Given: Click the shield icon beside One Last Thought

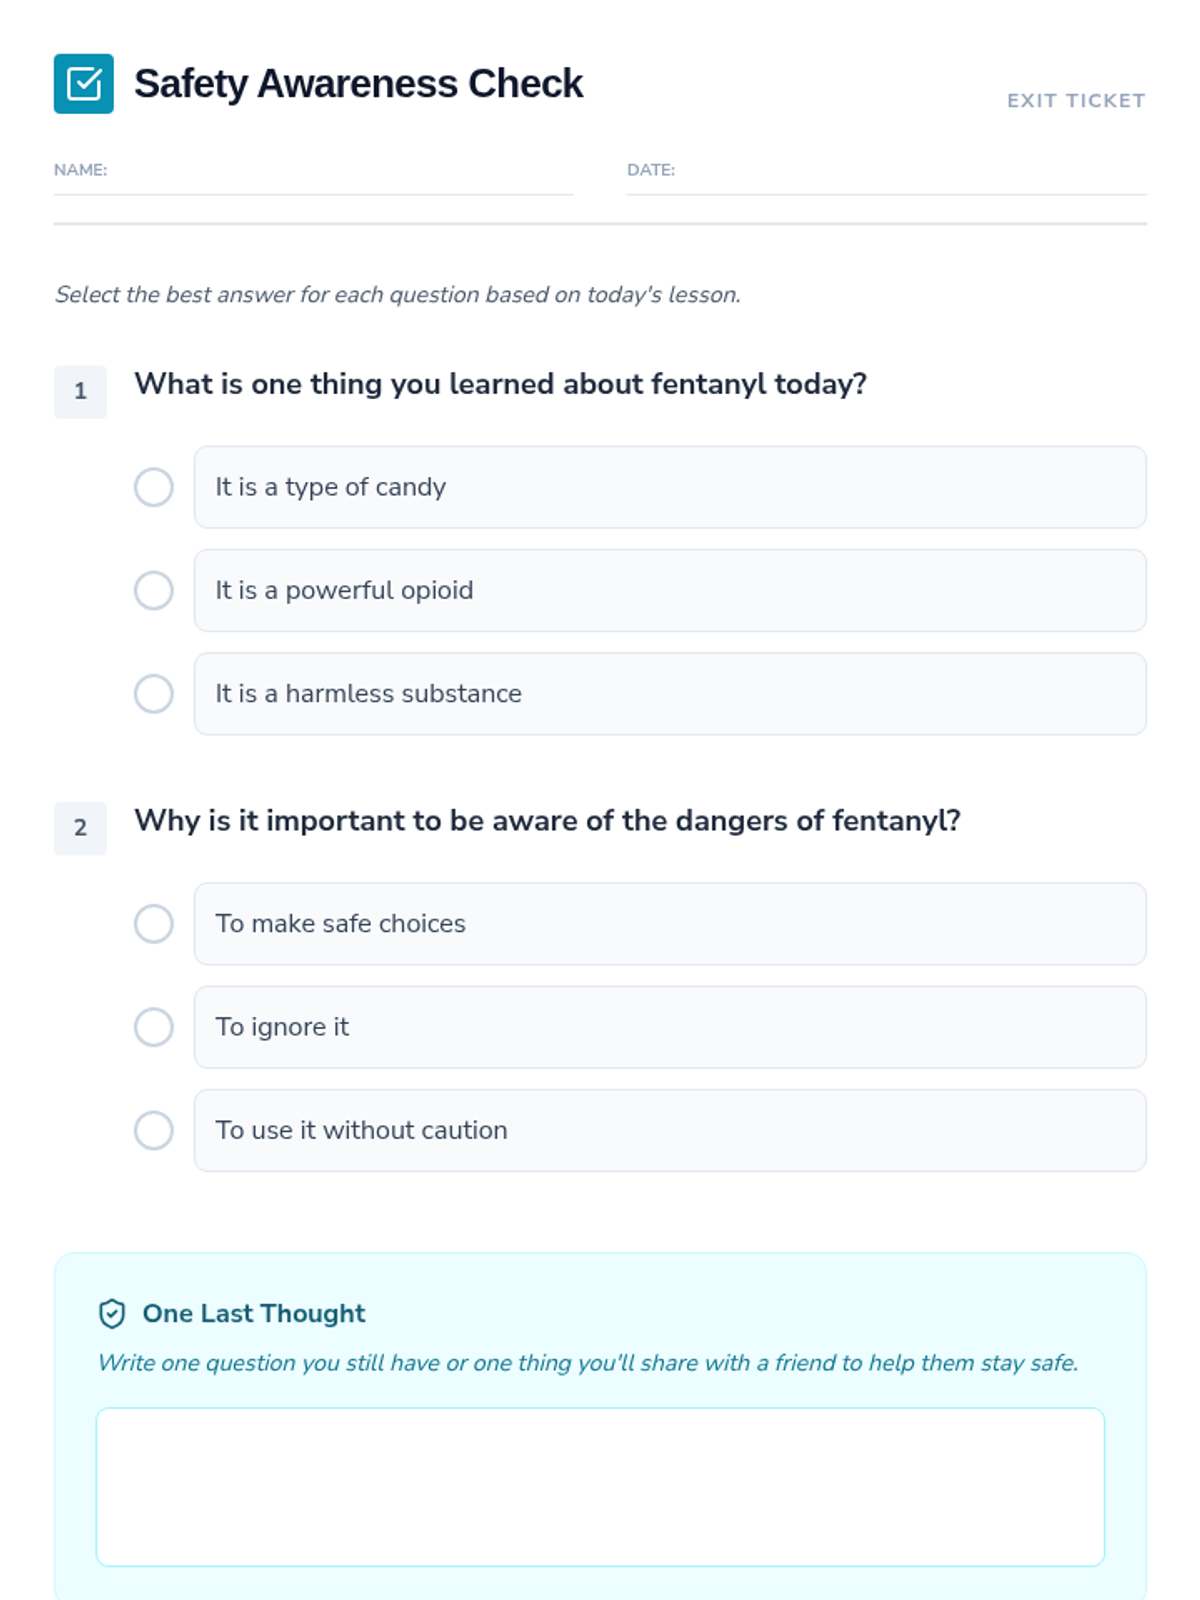Looking at the screenshot, I should [x=112, y=1313].
